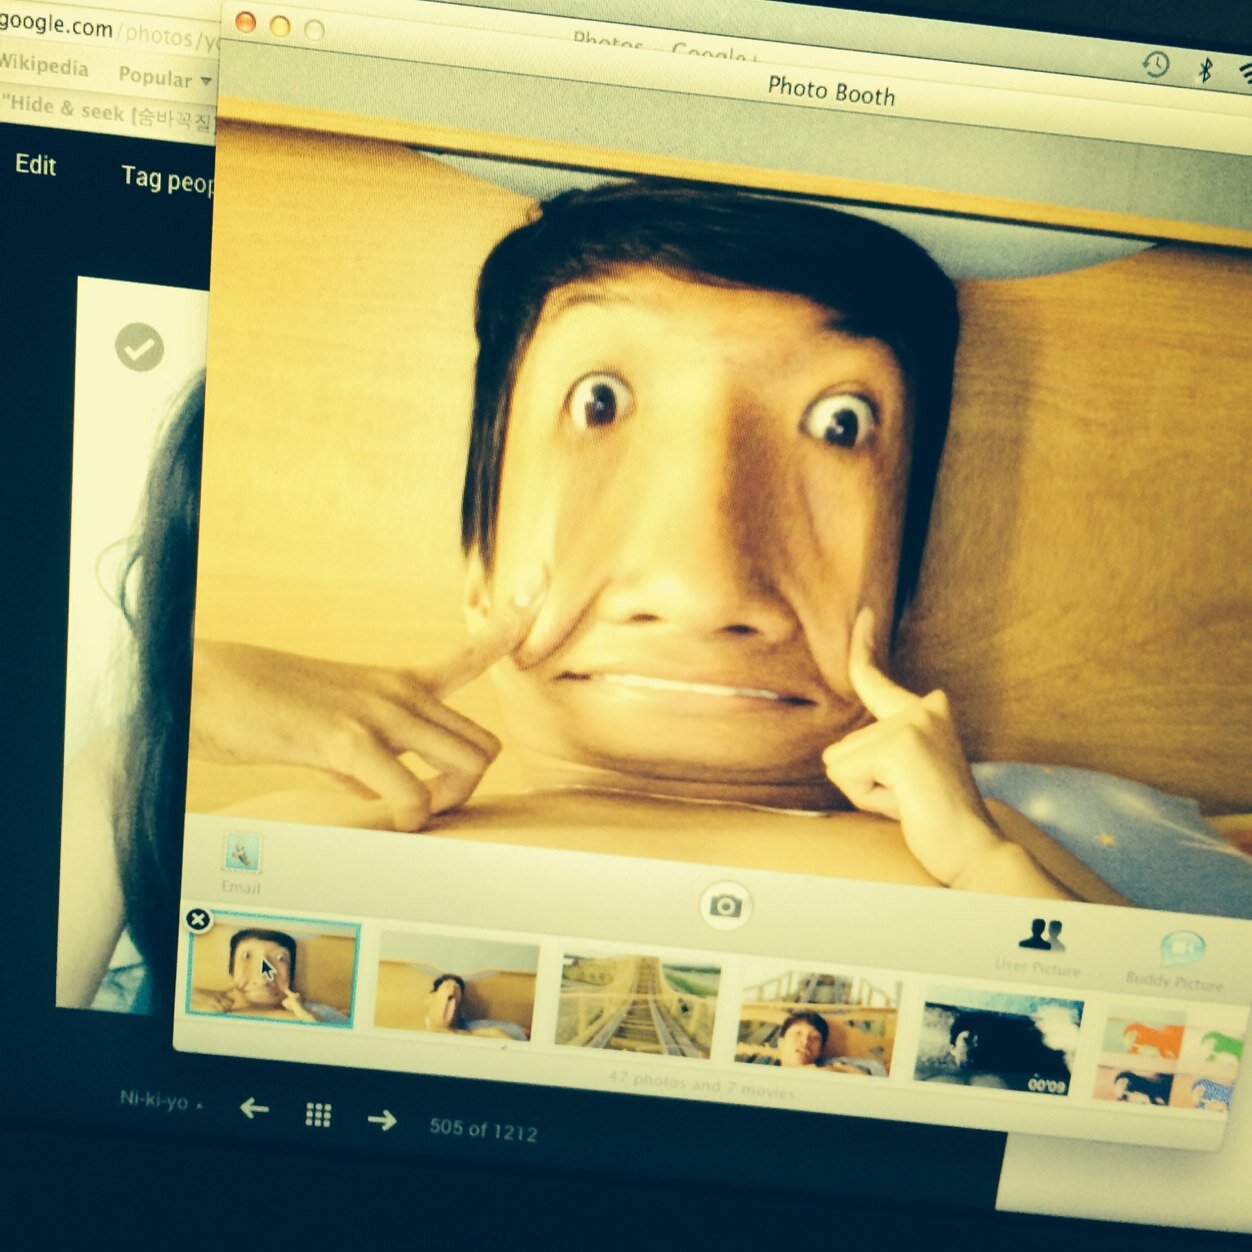Toggle the checkmark selection circle on the photo

point(140,347)
